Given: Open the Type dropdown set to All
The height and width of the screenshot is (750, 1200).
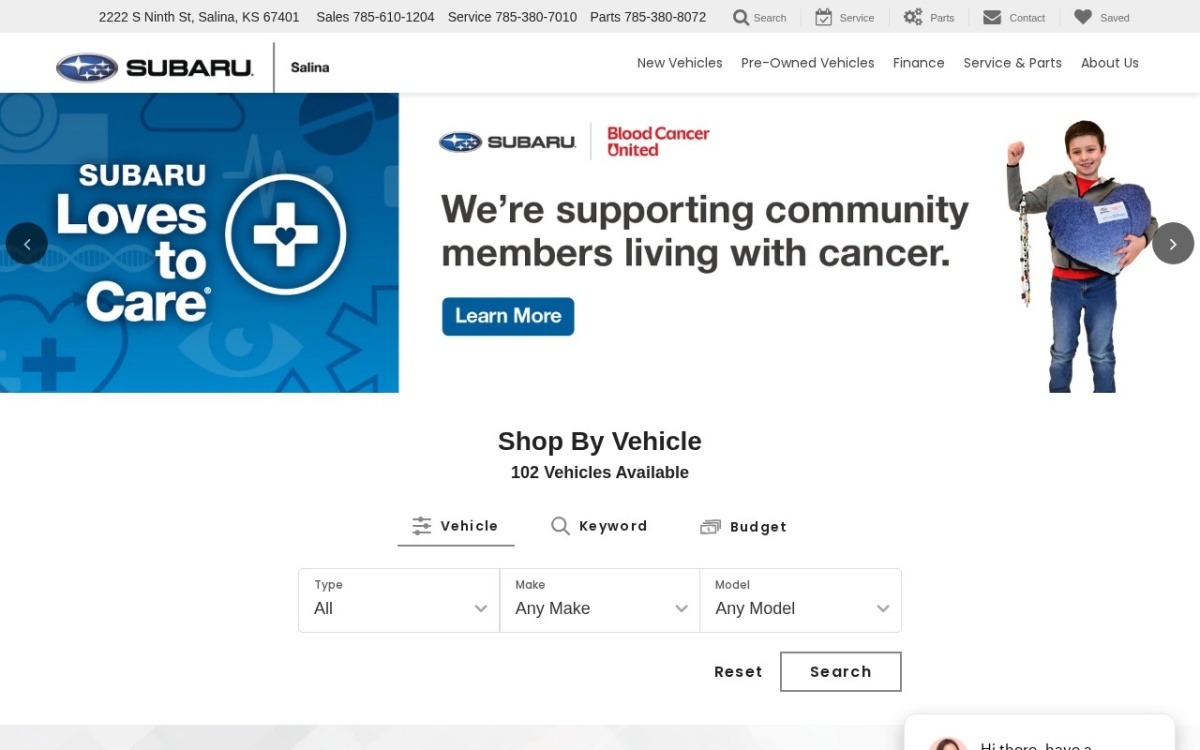Looking at the screenshot, I should [x=399, y=600].
